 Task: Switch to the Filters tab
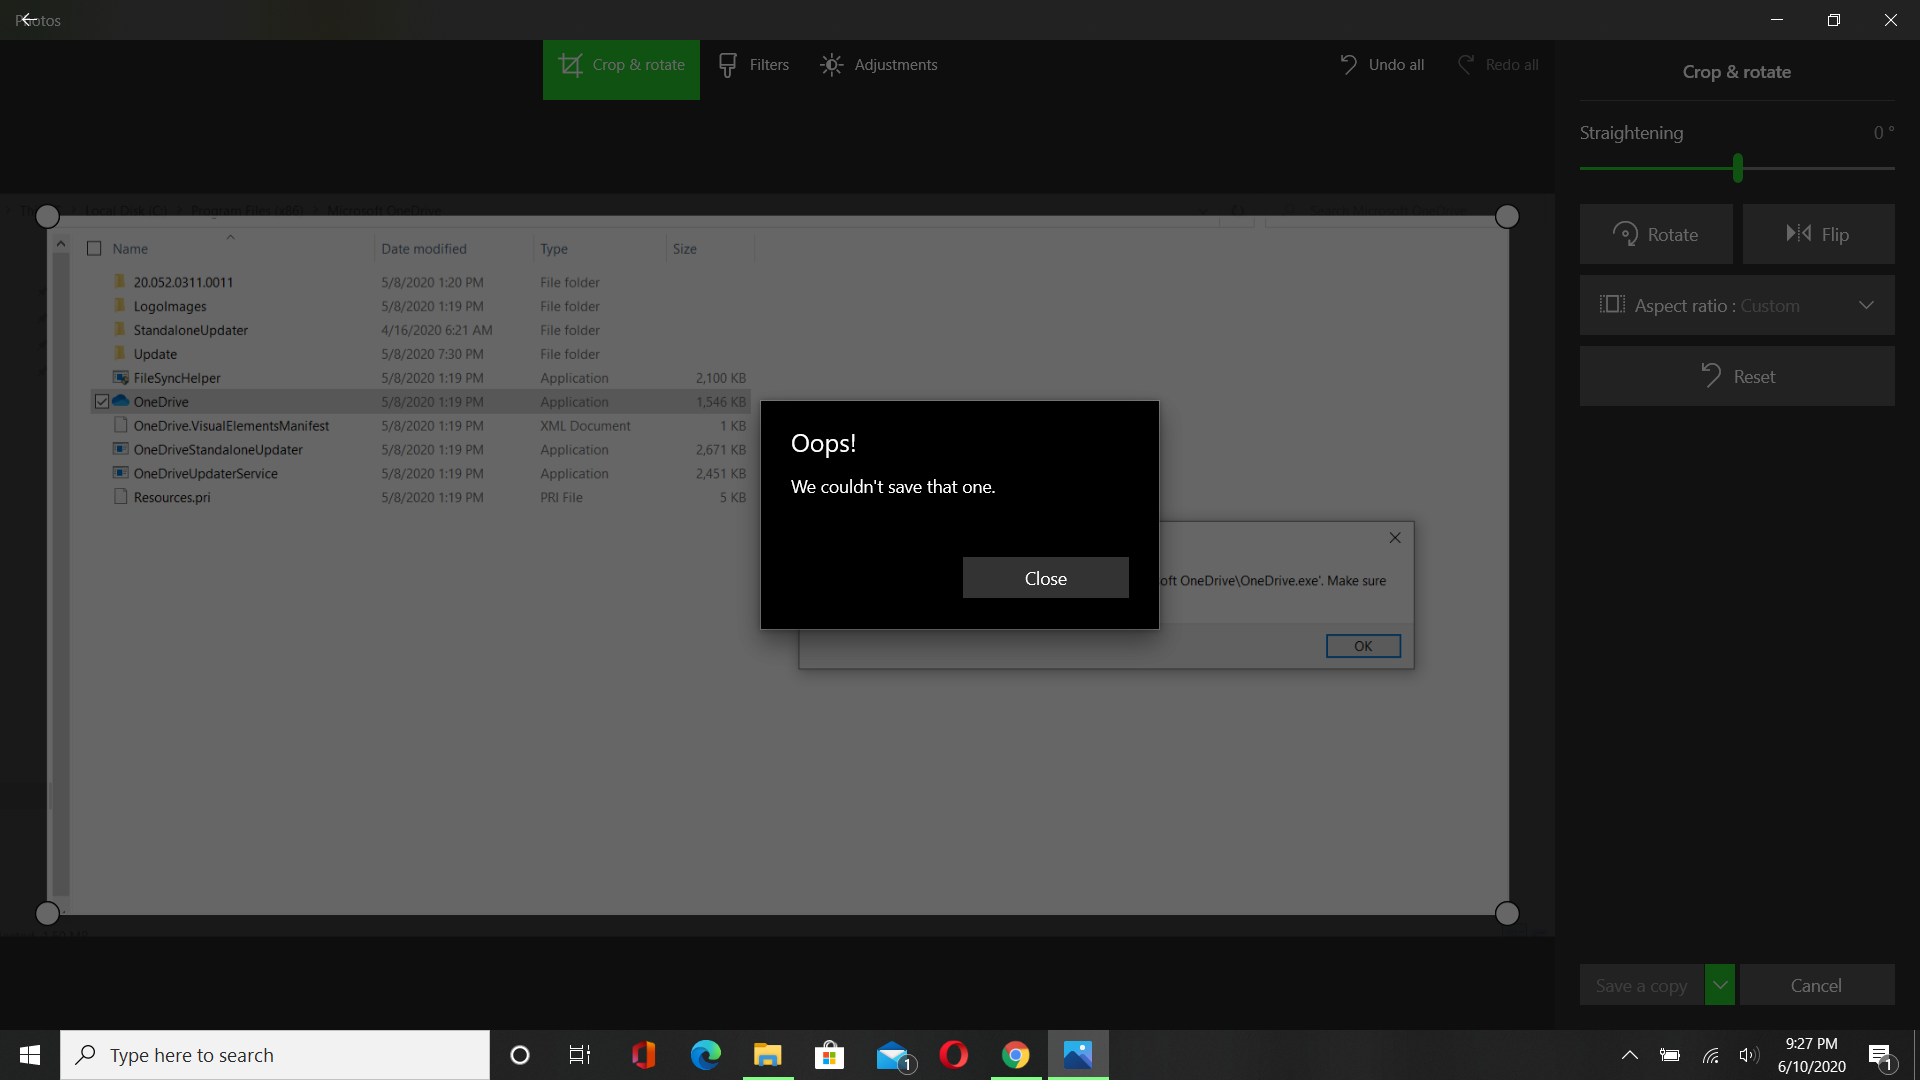[x=754, y=65]
